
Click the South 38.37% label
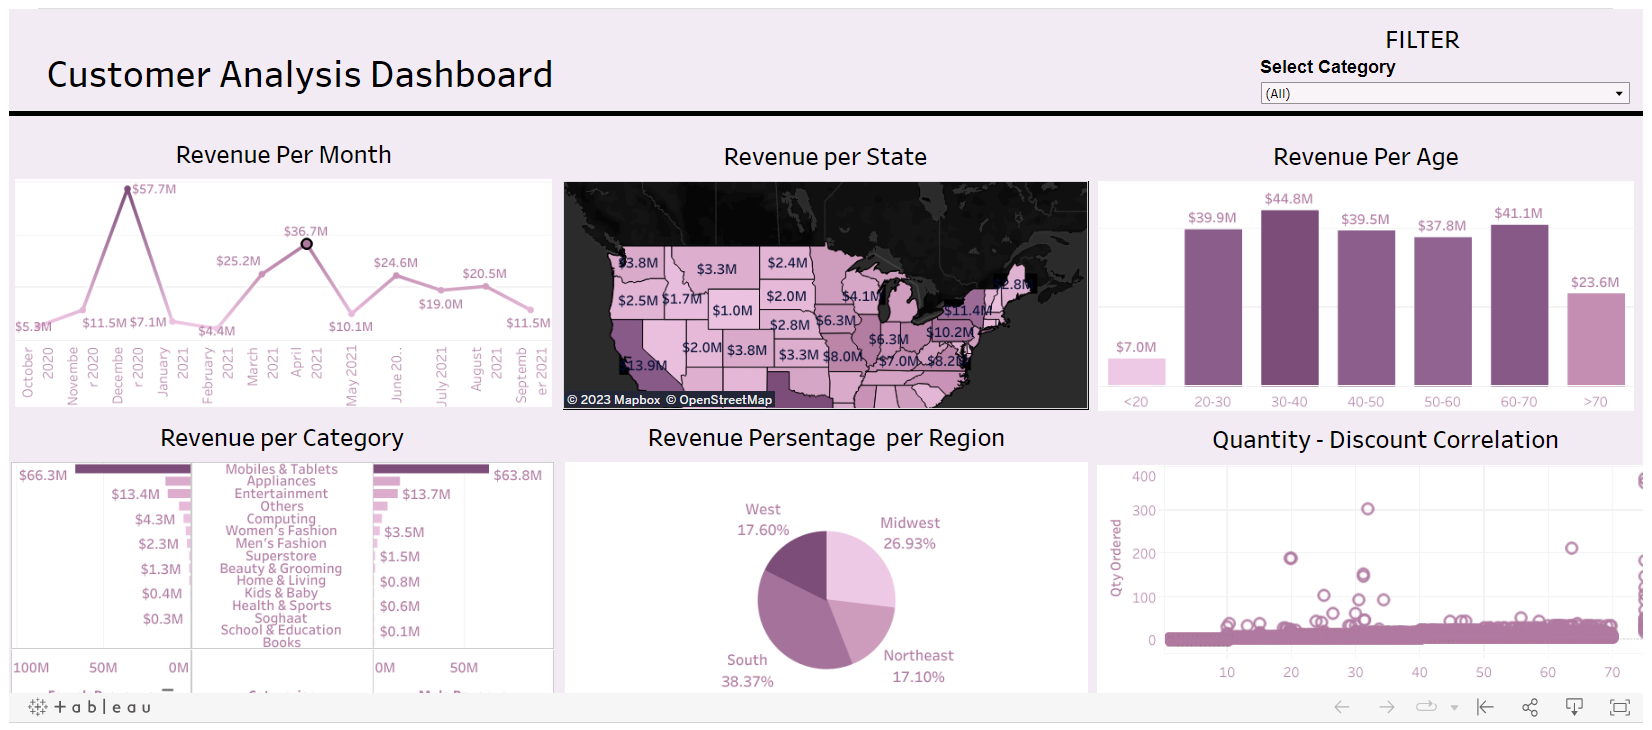coord(747,671)
